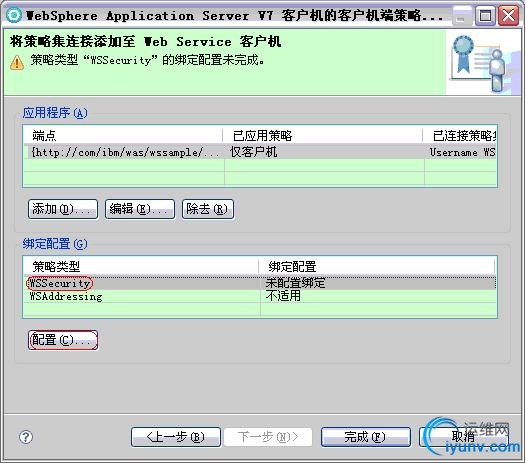Maximize the dialog window
The width and height of the screenshot is (526, 463).
[485, 16]
